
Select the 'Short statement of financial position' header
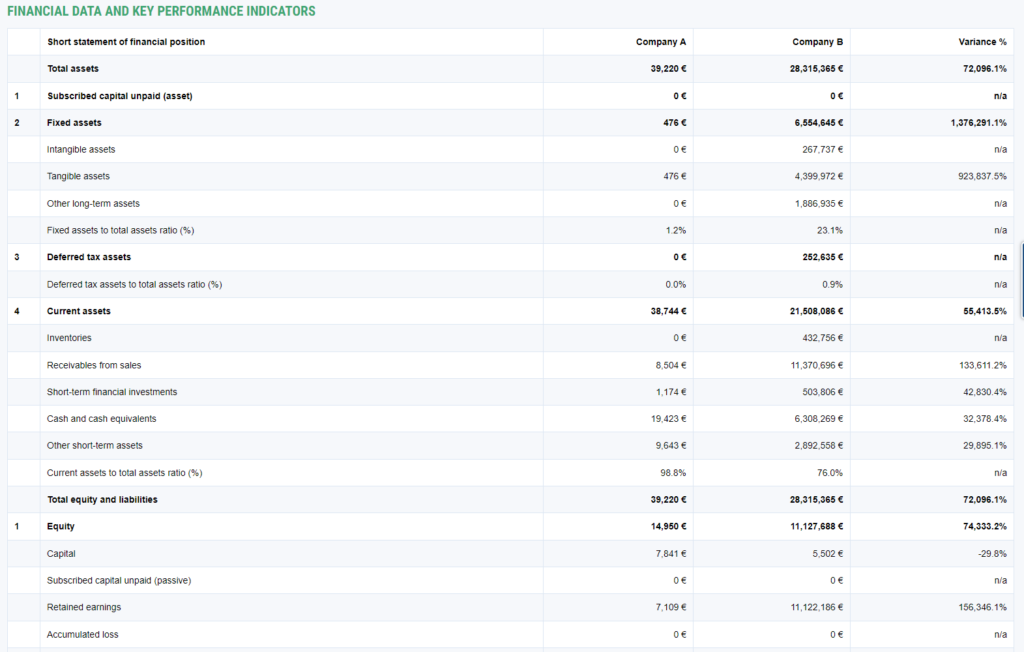click(126, 42)
